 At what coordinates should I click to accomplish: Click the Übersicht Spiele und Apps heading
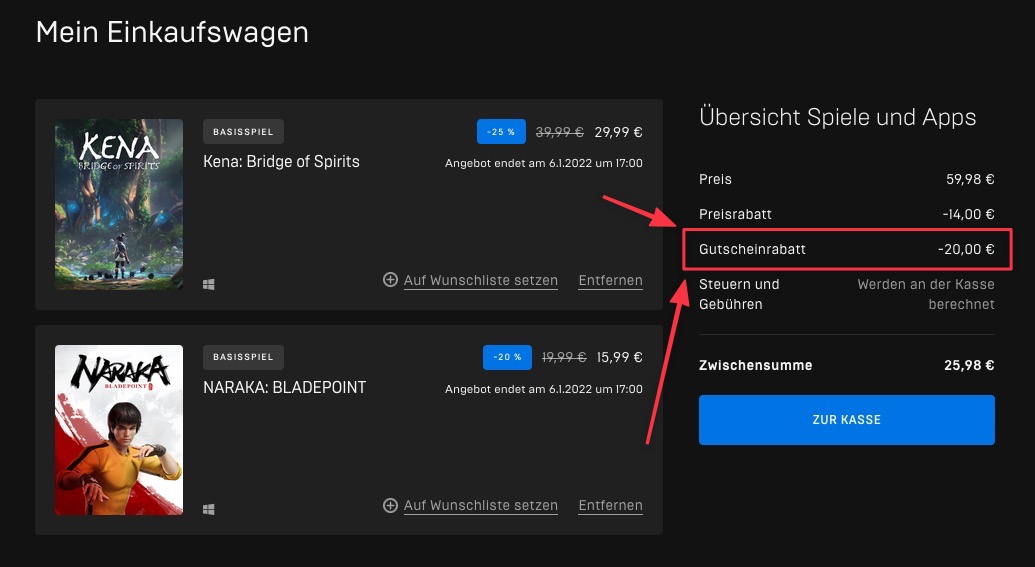point(838,117)
